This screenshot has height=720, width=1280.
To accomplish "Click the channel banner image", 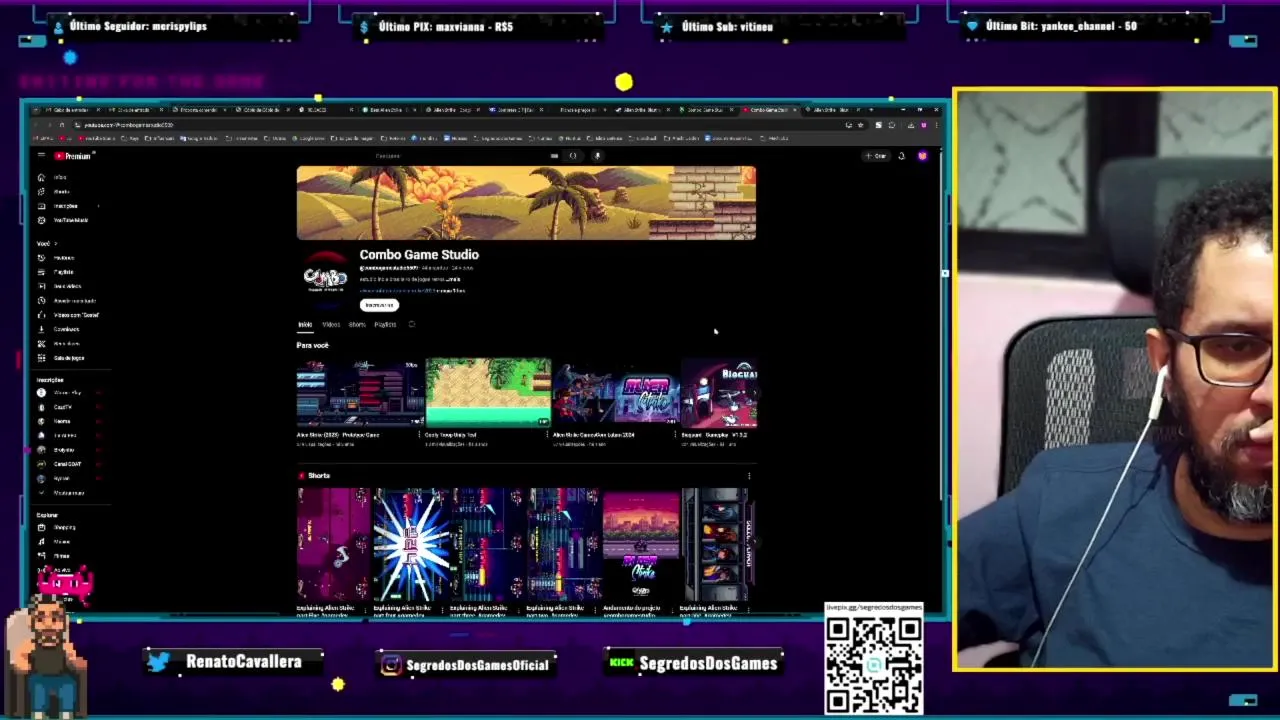I will (526, 203).
